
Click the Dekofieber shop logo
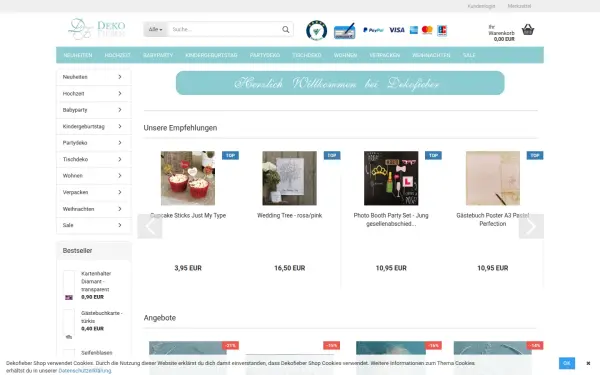96,29
